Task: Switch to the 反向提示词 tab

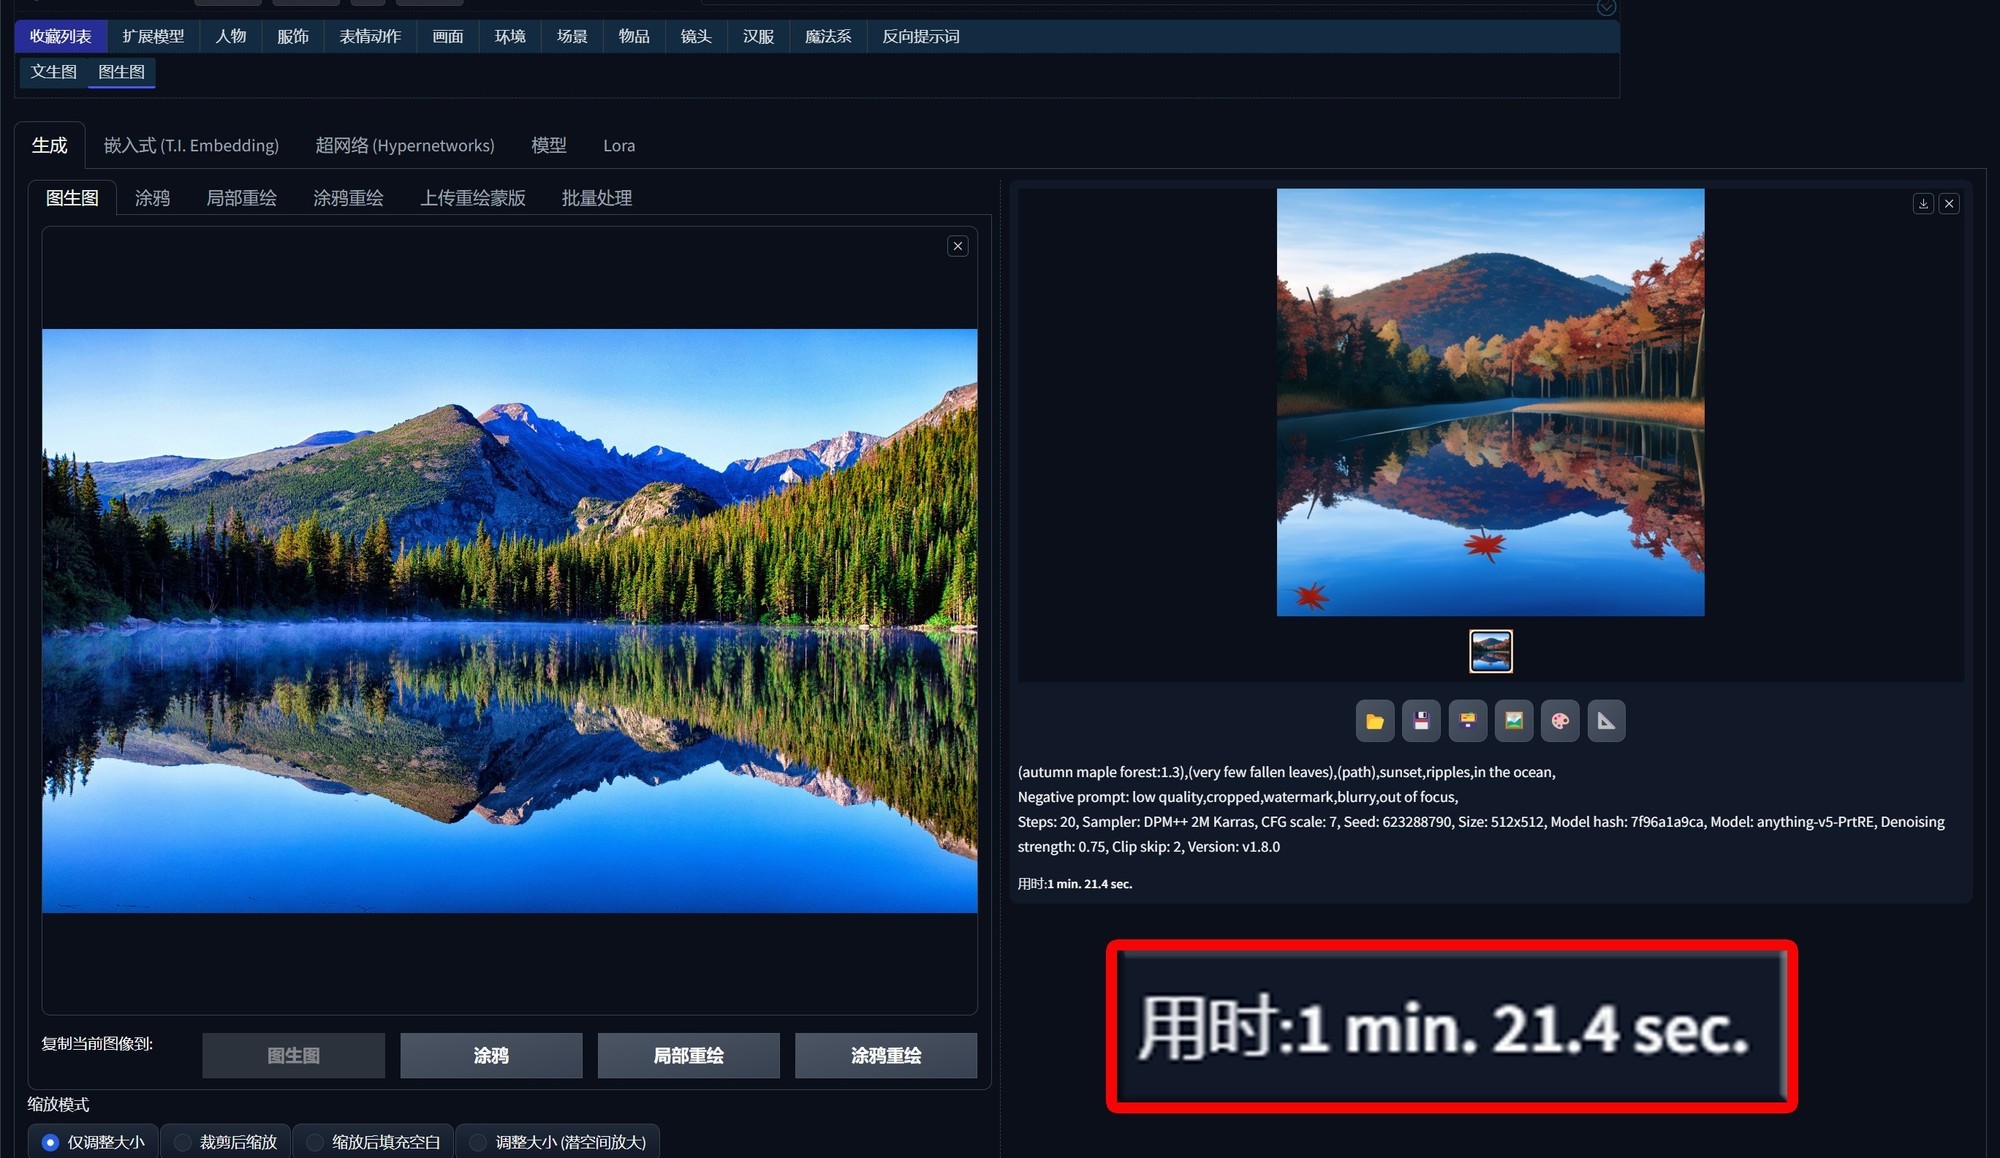Action: 921,36
